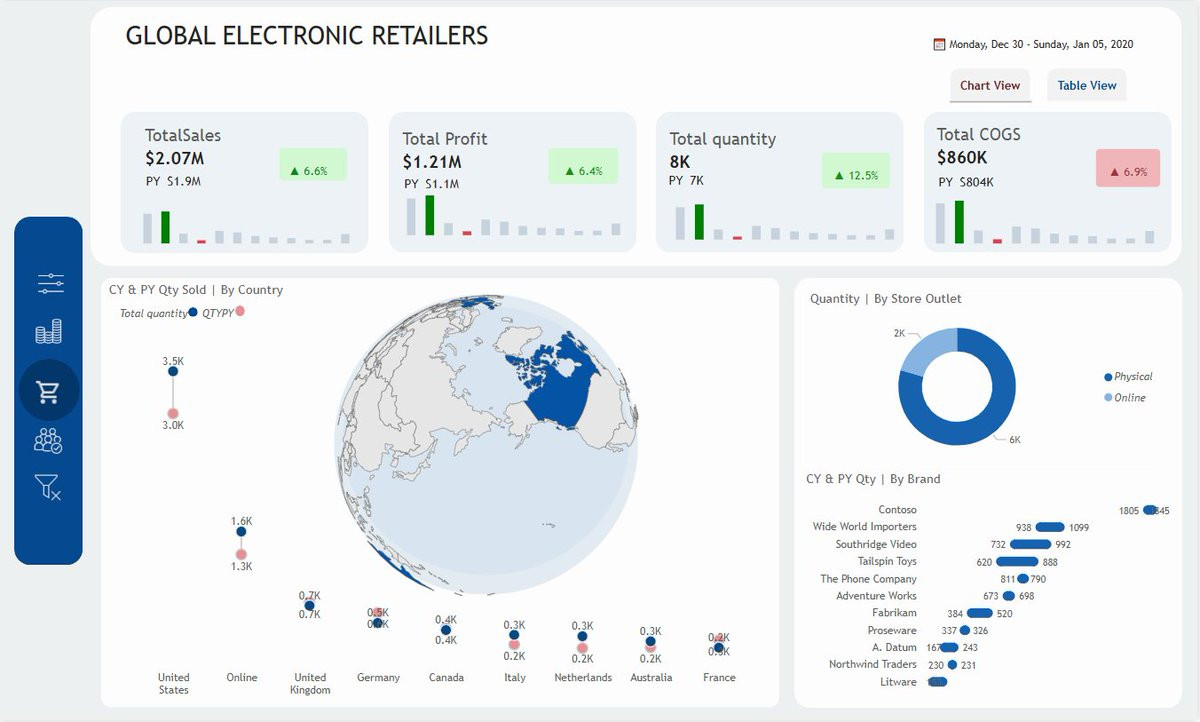Click the "The Phone Company" brand label
This screenshot has height=722, width=1200.
(x=868, y=579)
